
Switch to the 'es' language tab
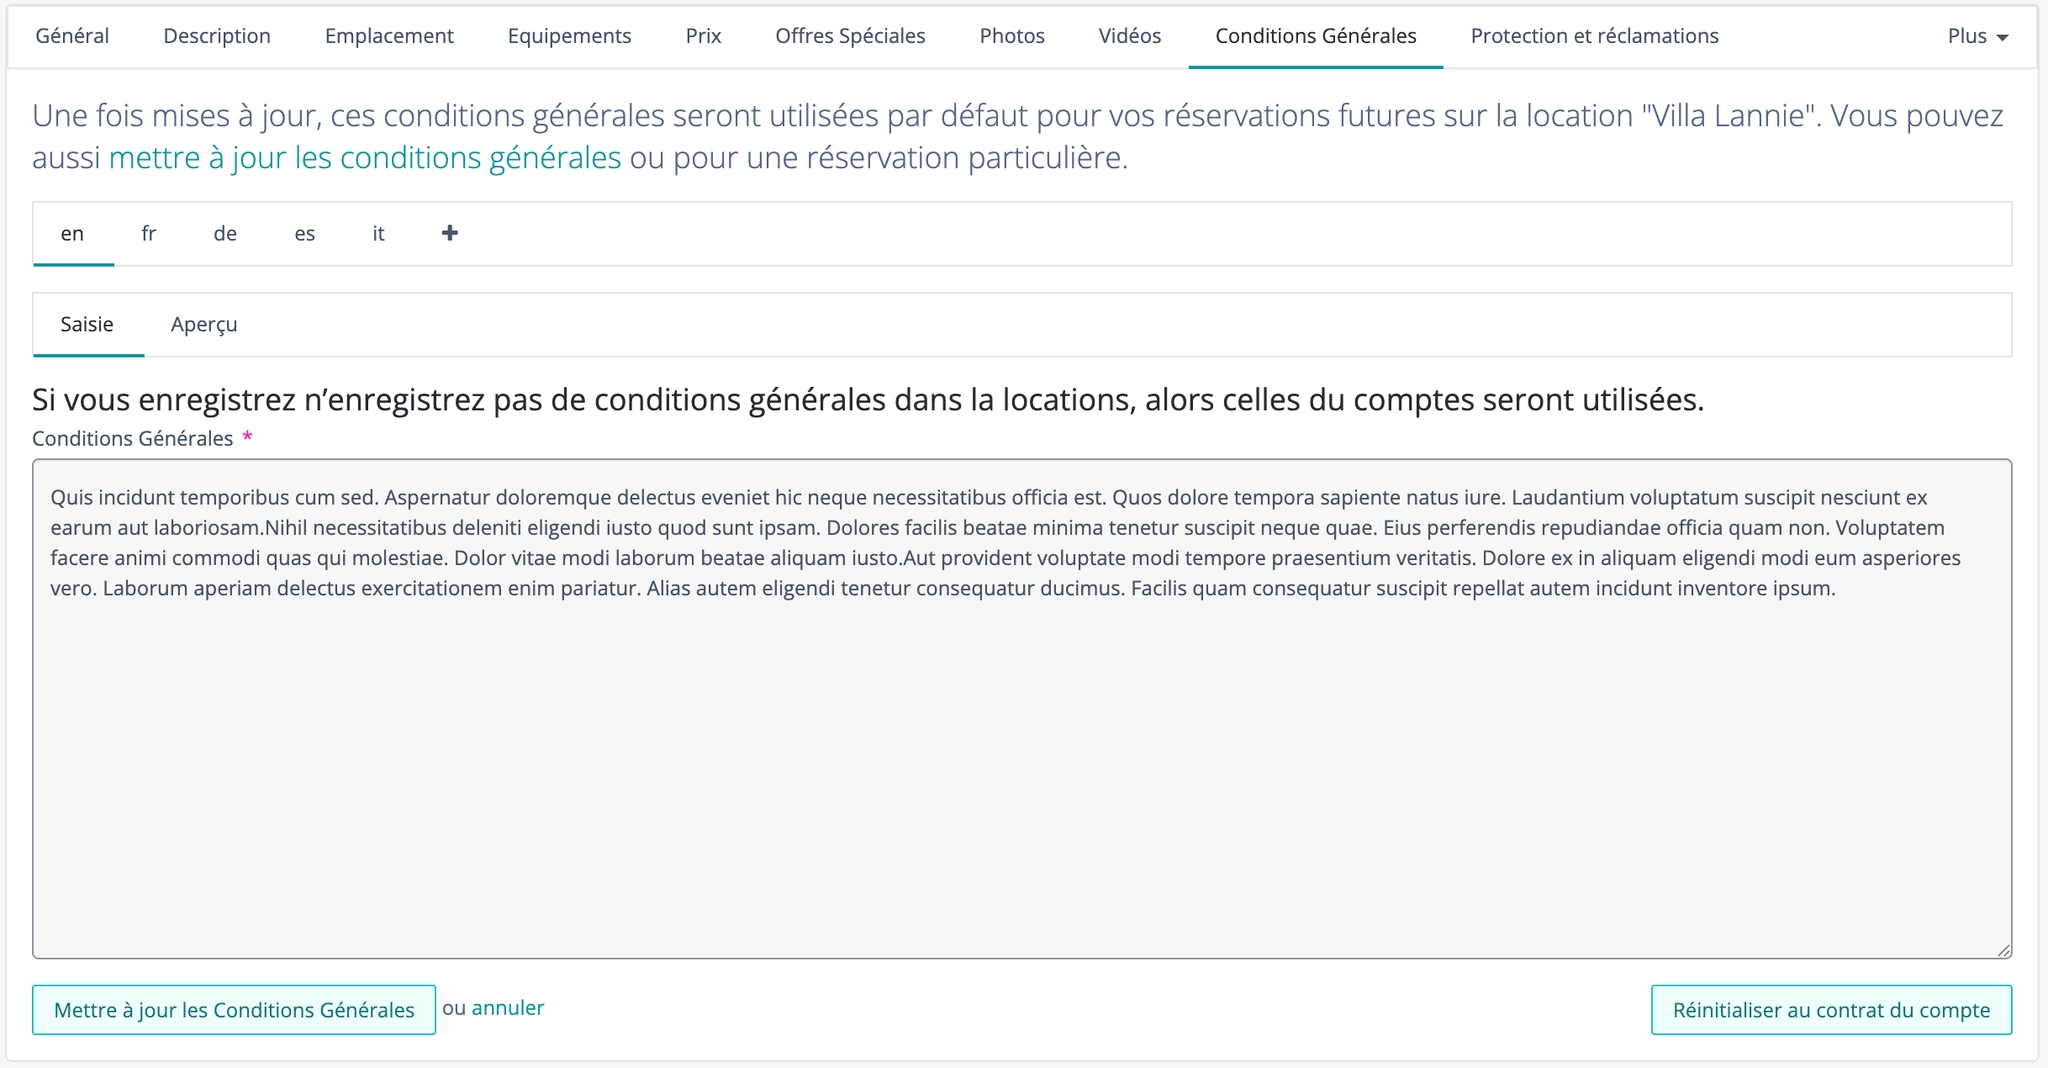pos(305,234)
